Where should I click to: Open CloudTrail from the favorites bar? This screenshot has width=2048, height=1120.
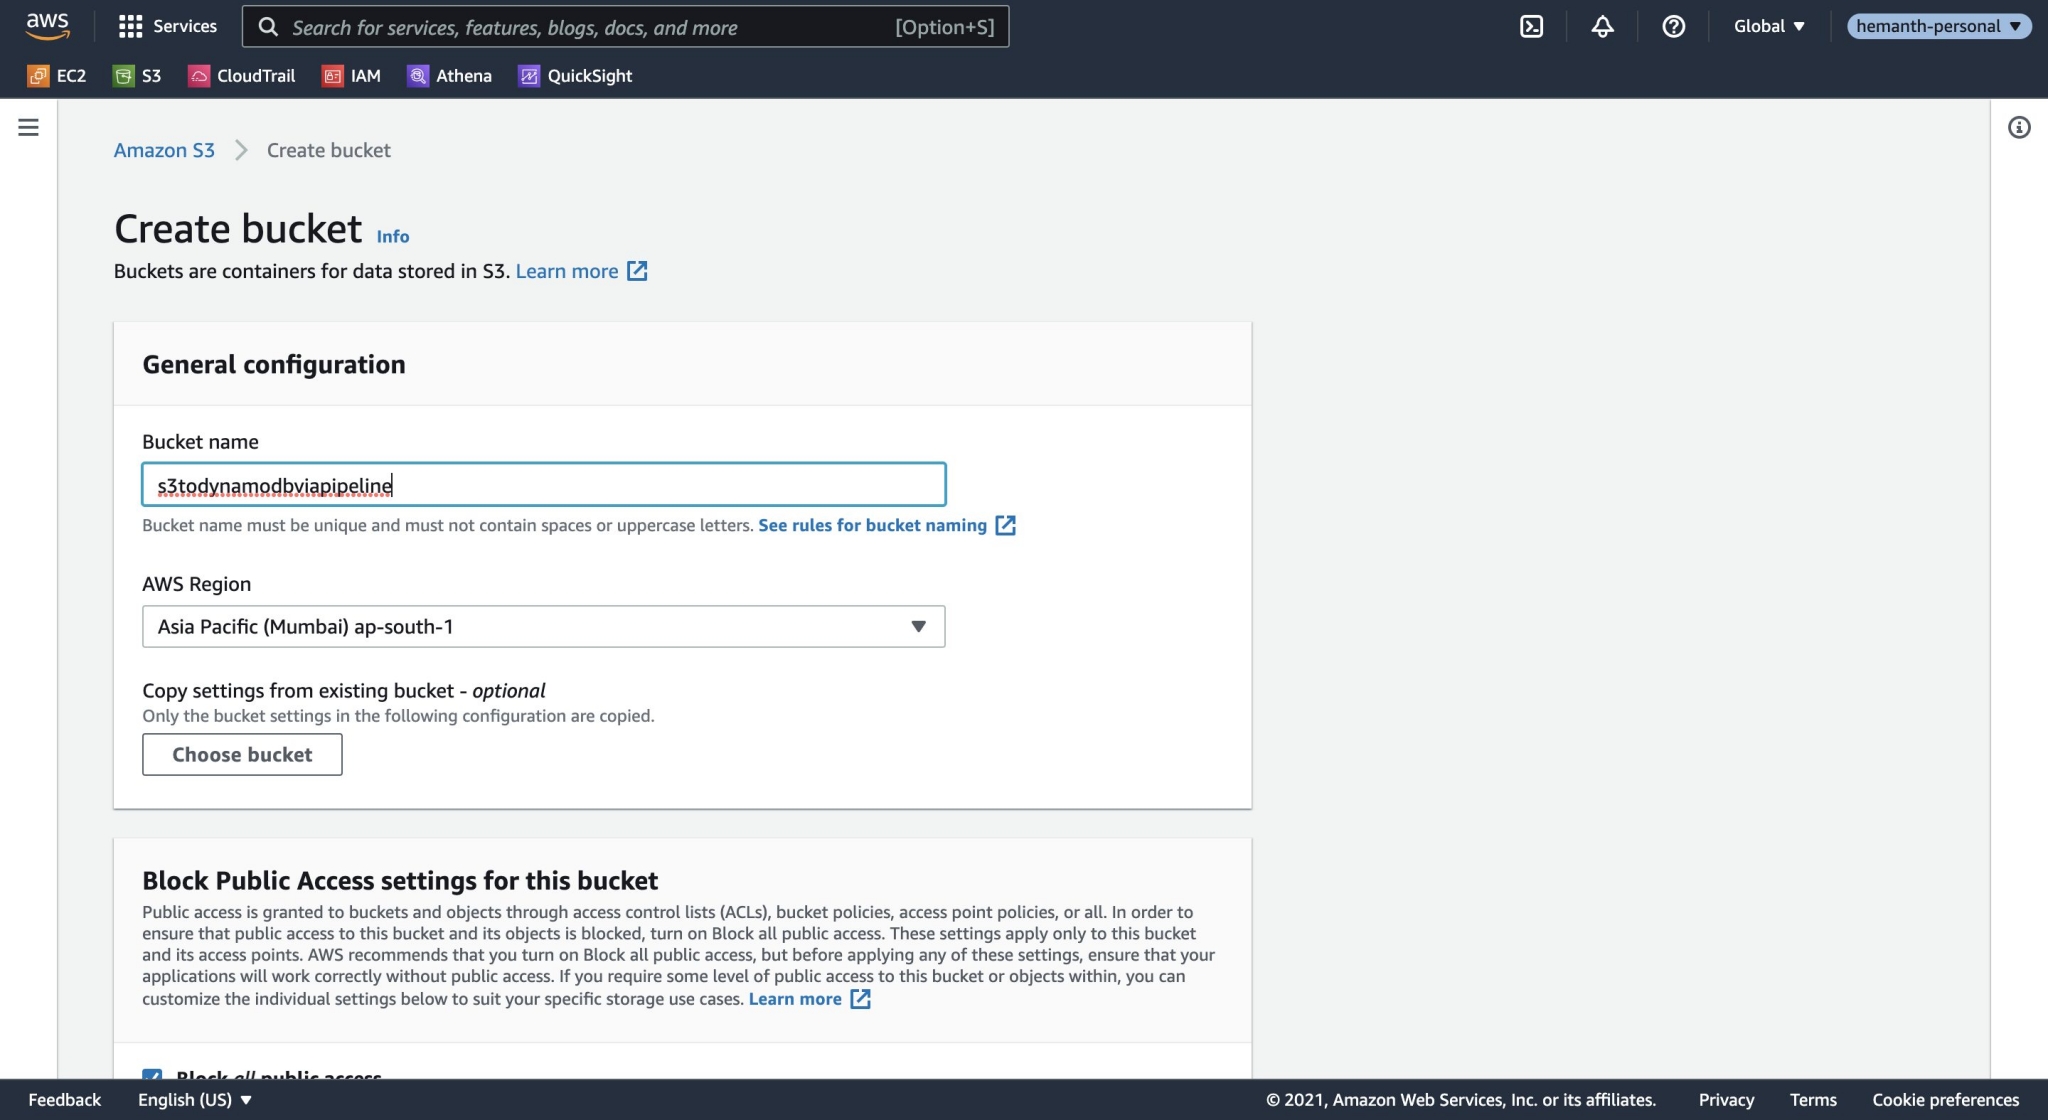(243, 75)
